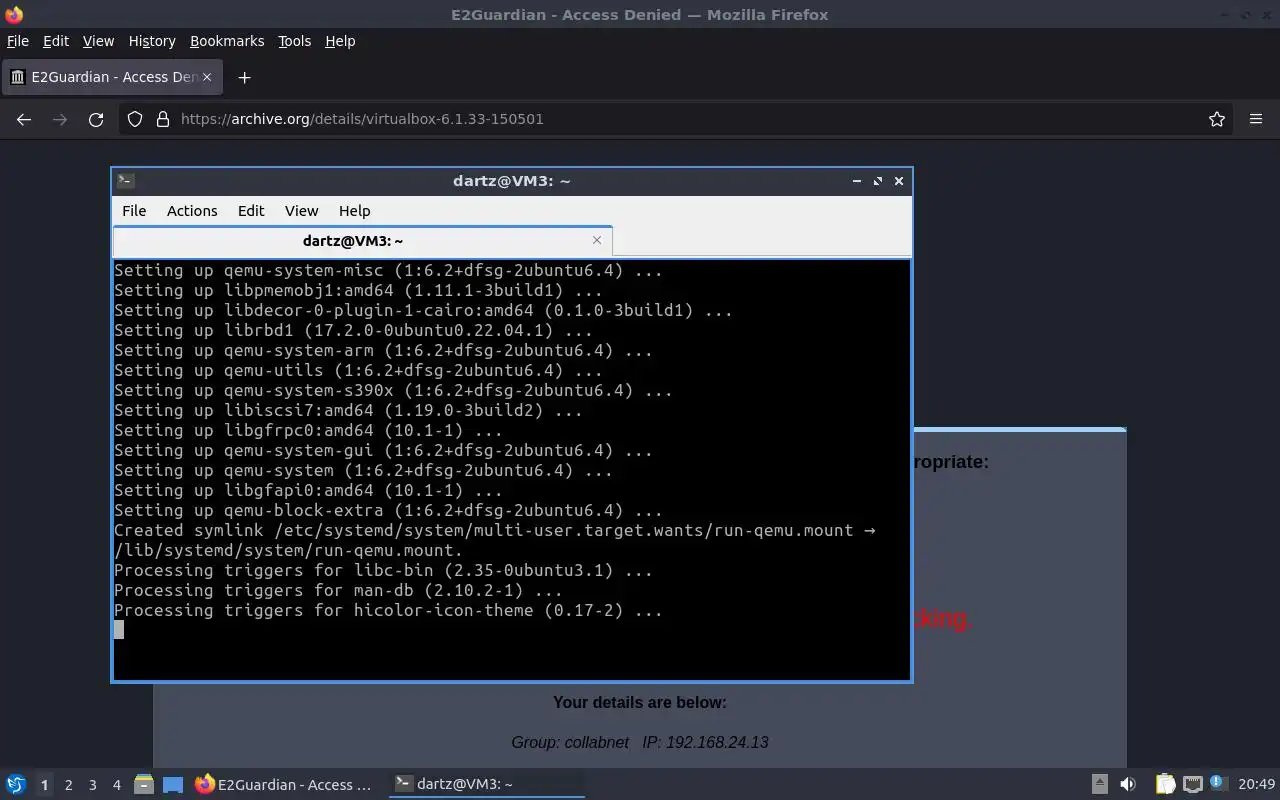Open the terminal Actions menu

tap(192, 211)
